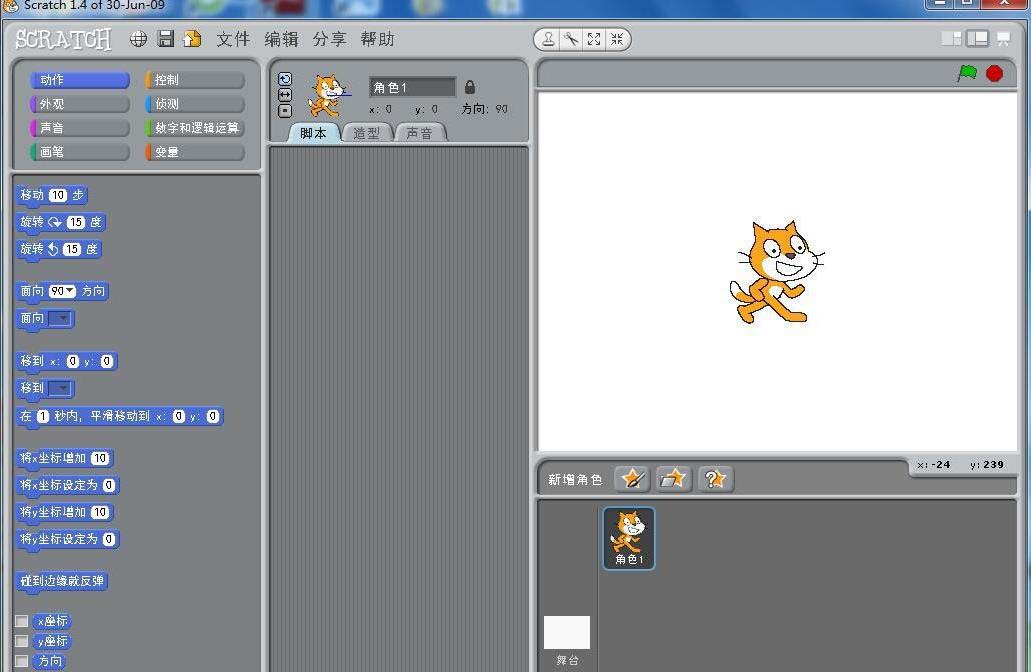
Task: Click seconds value 1 in glide block
Action: 43,416
